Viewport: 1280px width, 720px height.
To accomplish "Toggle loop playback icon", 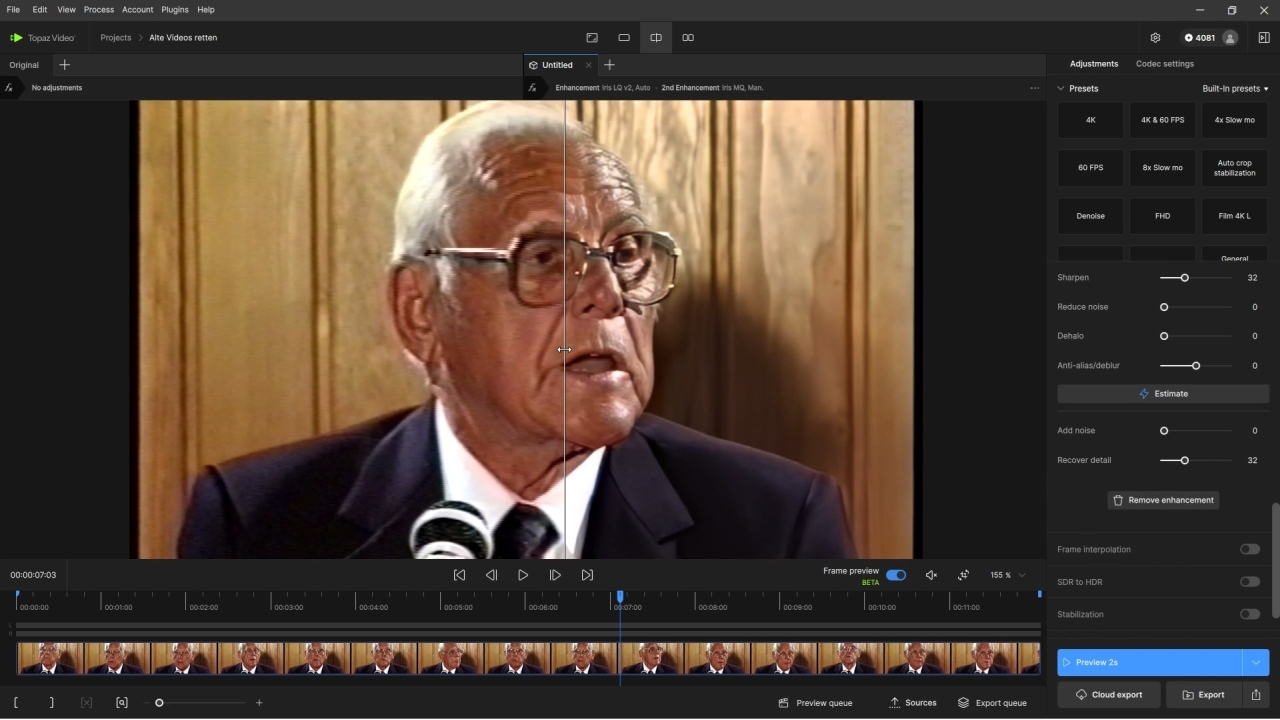I will pyautogui.click(x=963, y=575).
